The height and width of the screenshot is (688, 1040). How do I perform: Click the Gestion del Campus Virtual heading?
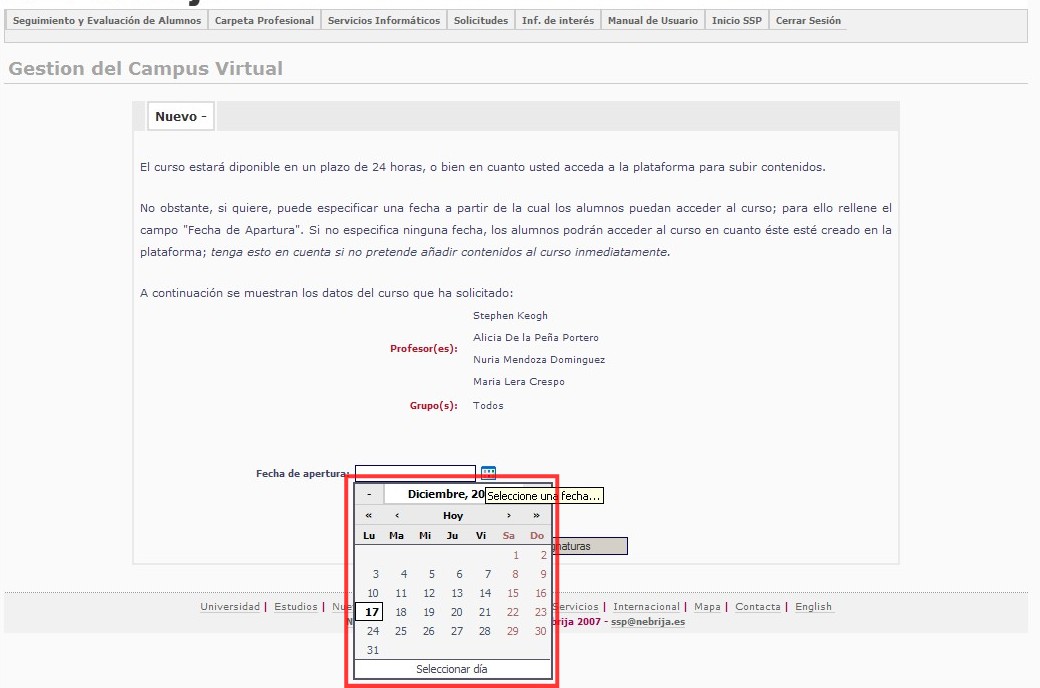(x=146, y=68)
